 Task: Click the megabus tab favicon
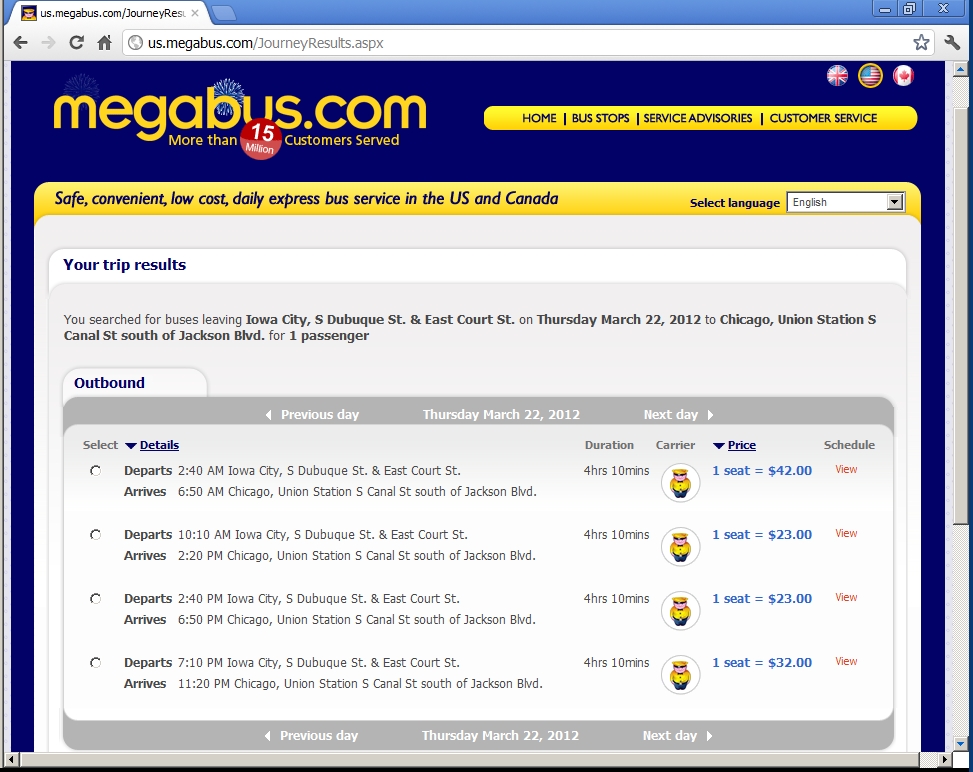(29, 13)
